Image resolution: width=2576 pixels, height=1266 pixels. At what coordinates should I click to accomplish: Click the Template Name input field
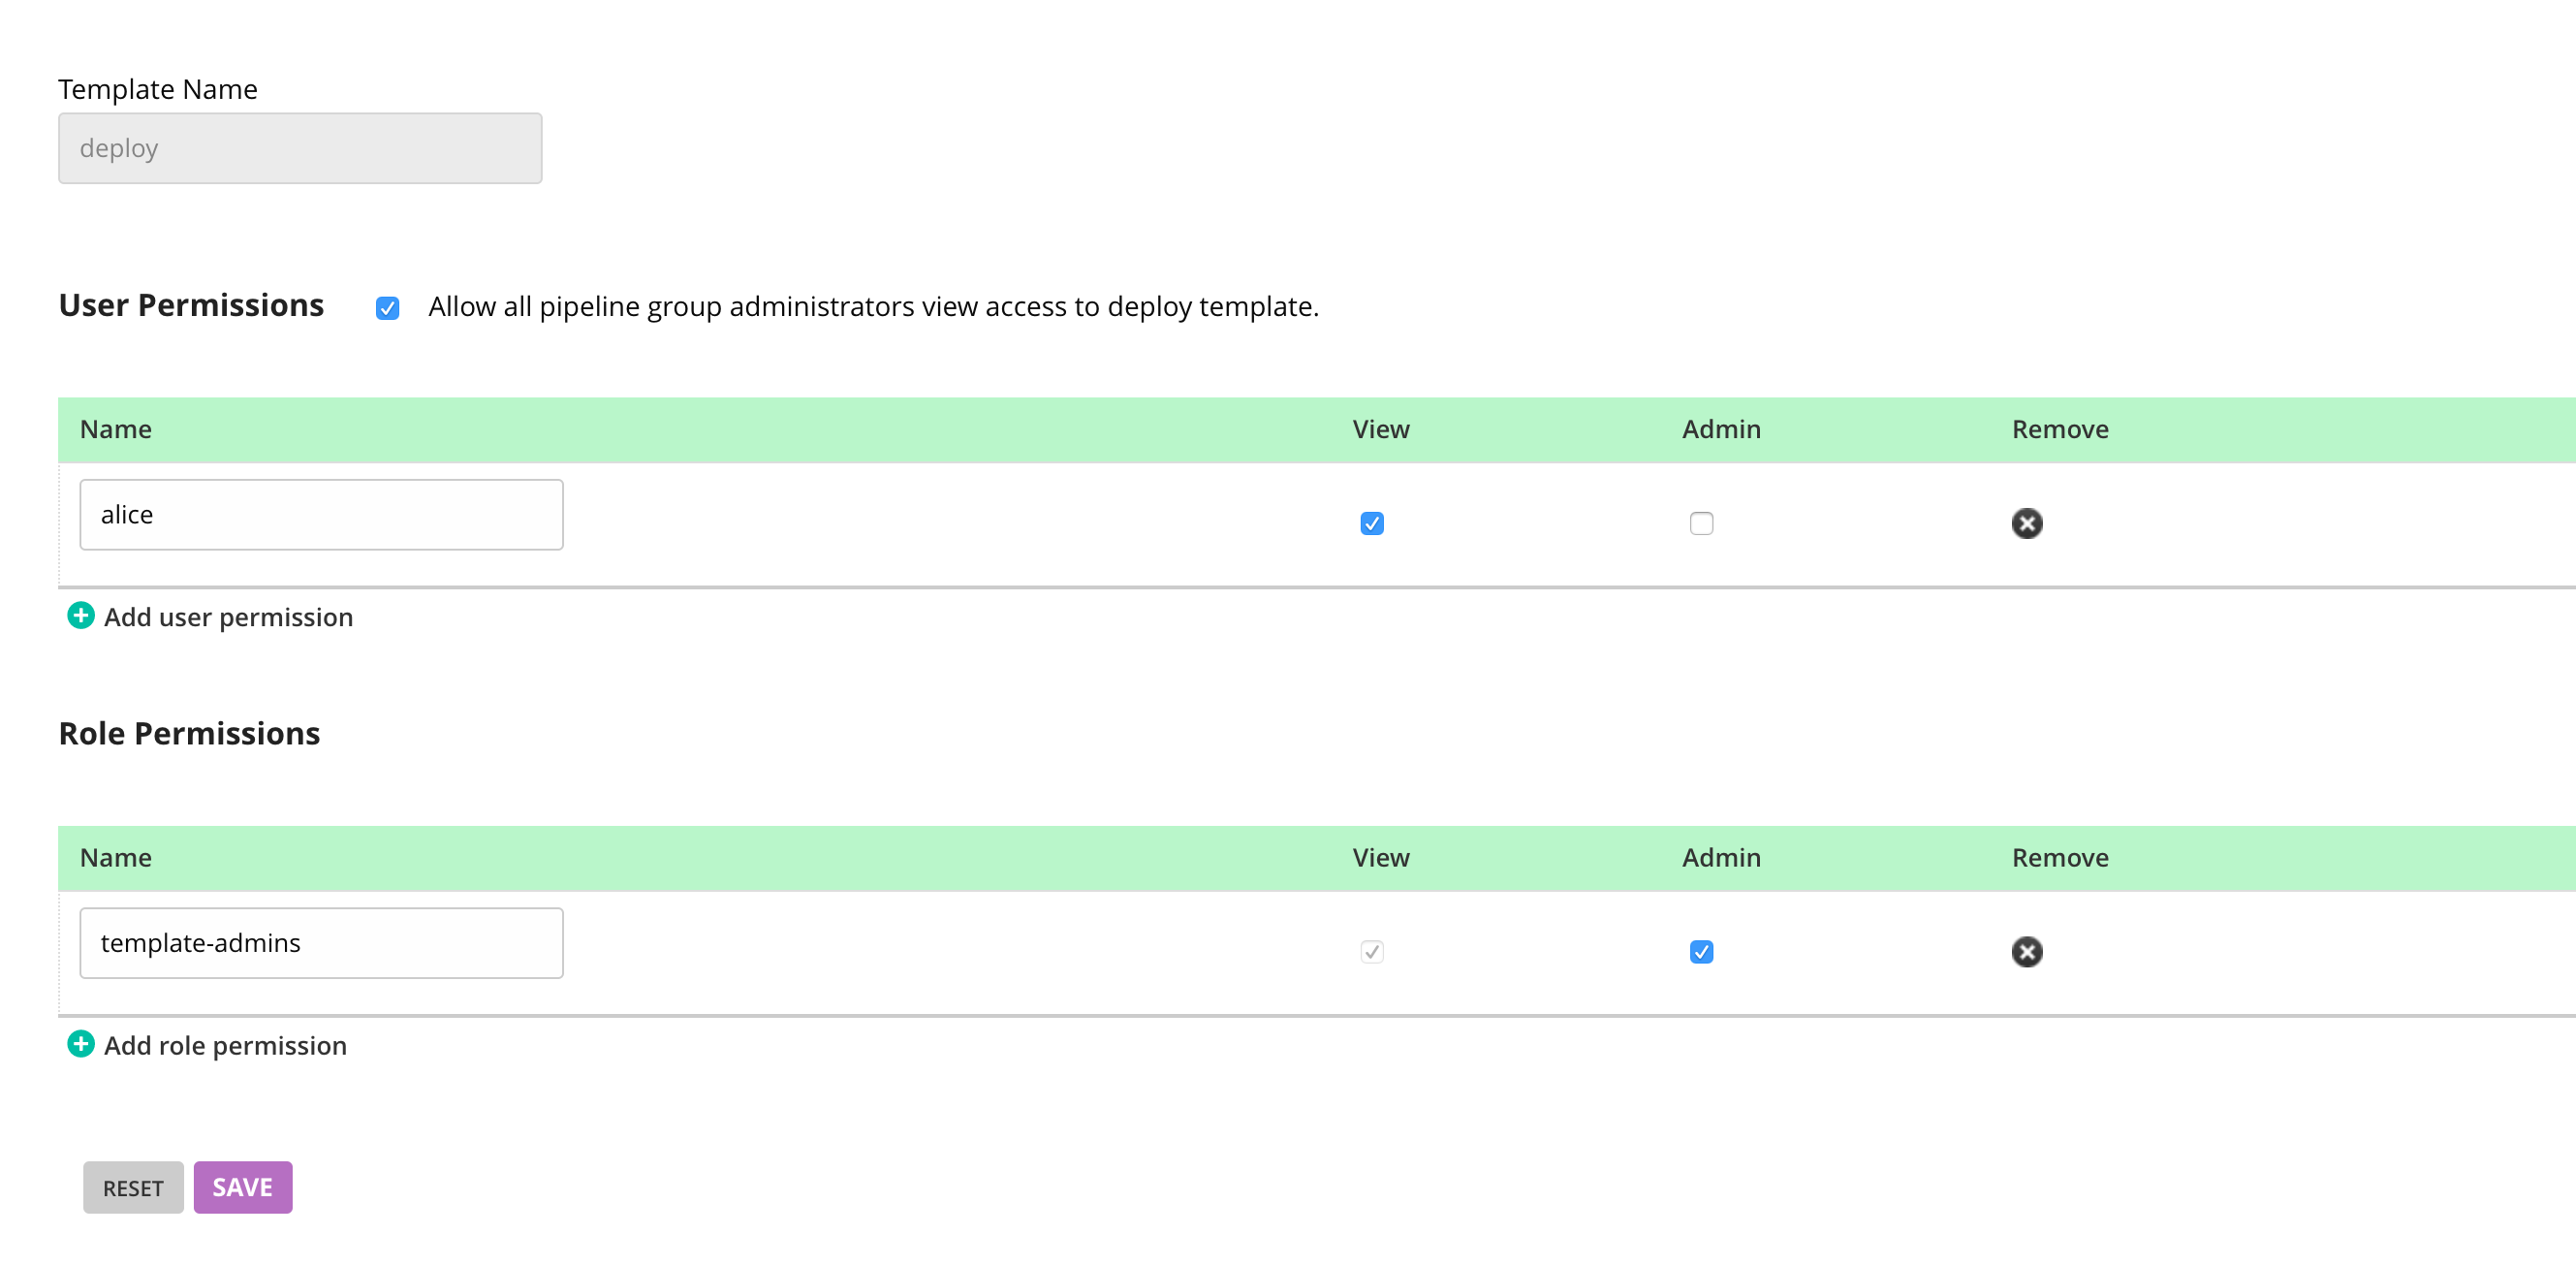pos(300,148)
